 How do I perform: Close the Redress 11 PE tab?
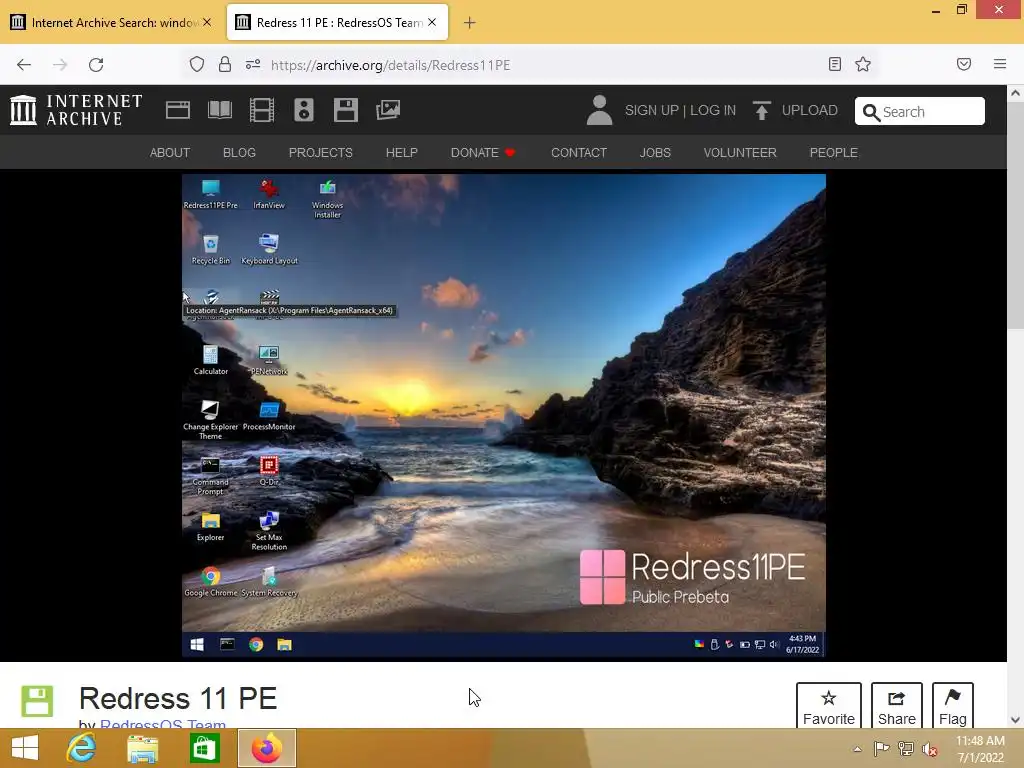pyautogui.click(x=432, y=22)
